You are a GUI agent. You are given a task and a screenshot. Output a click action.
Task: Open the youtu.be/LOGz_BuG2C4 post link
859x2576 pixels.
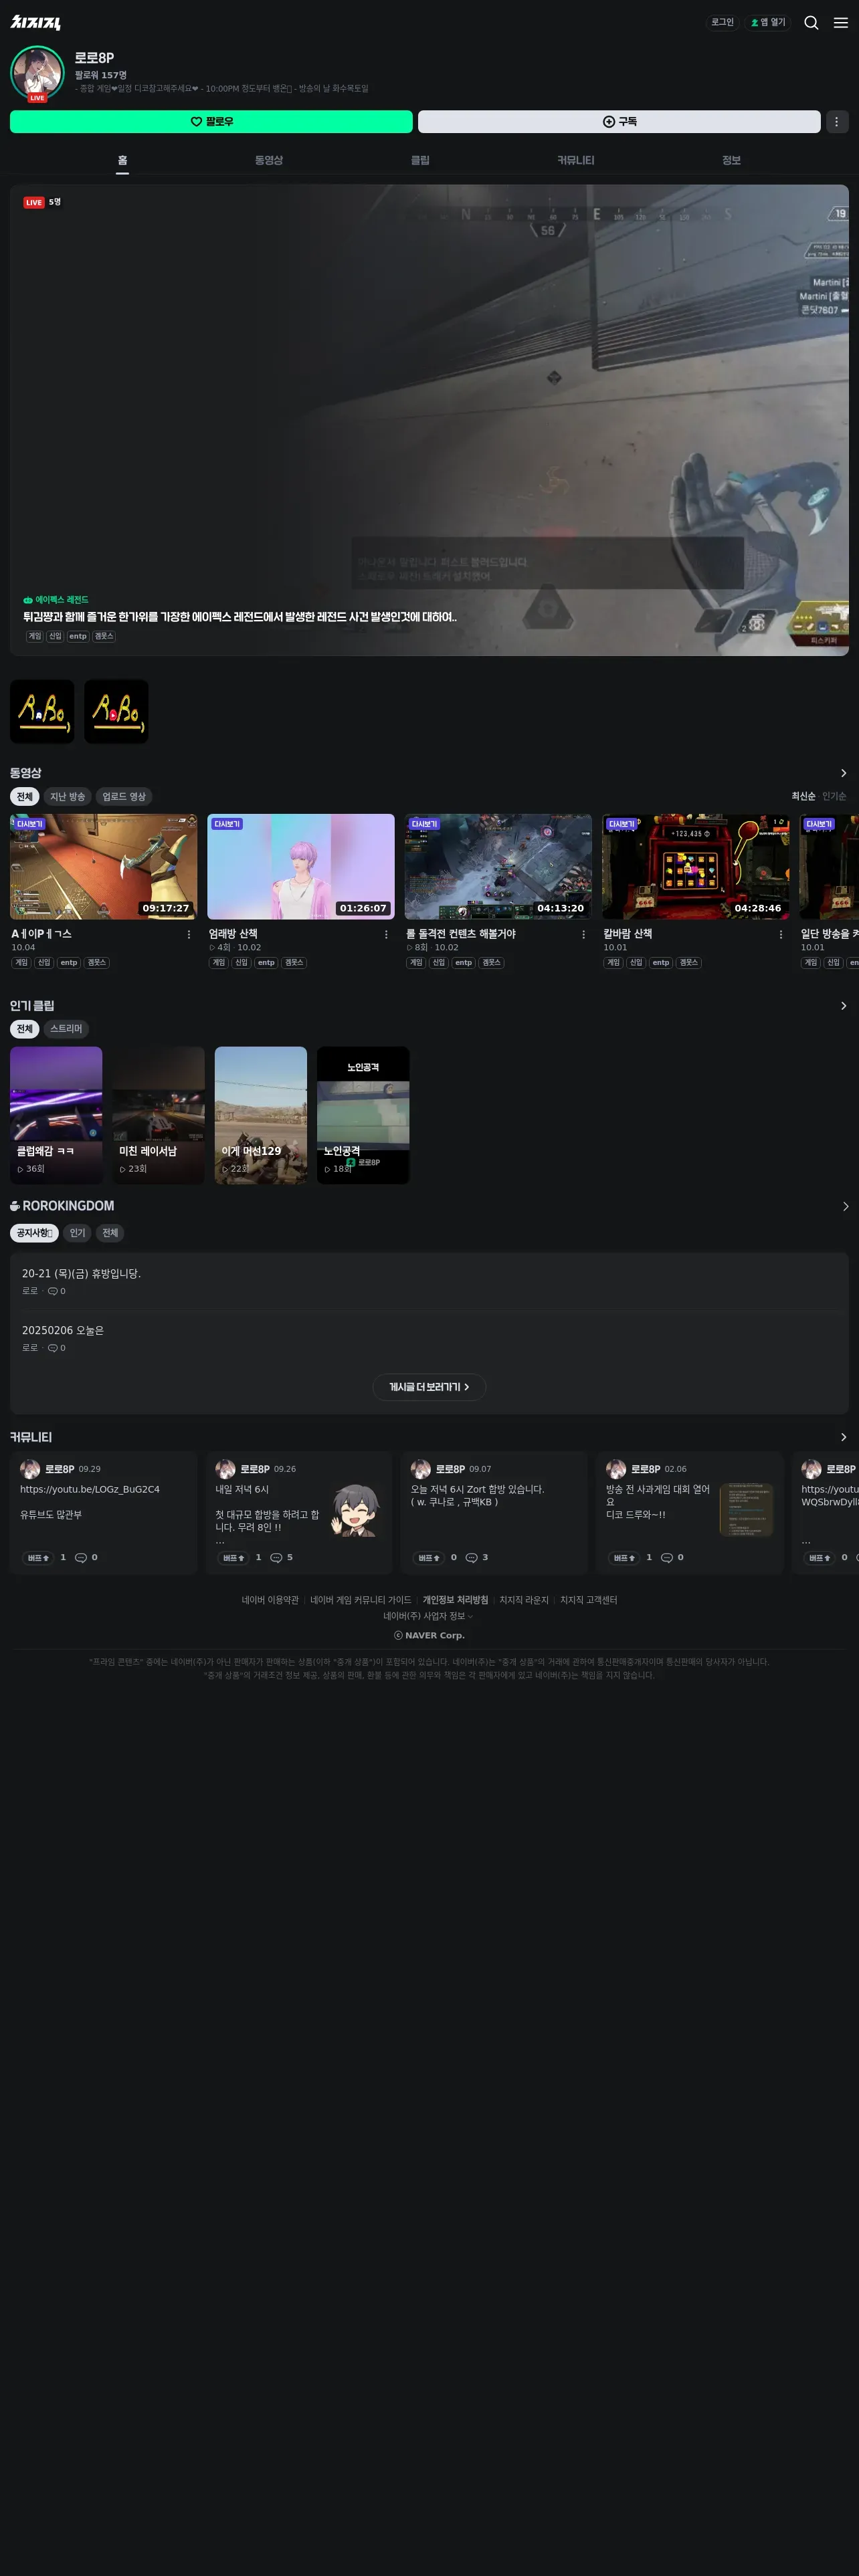click(90, 1489)
